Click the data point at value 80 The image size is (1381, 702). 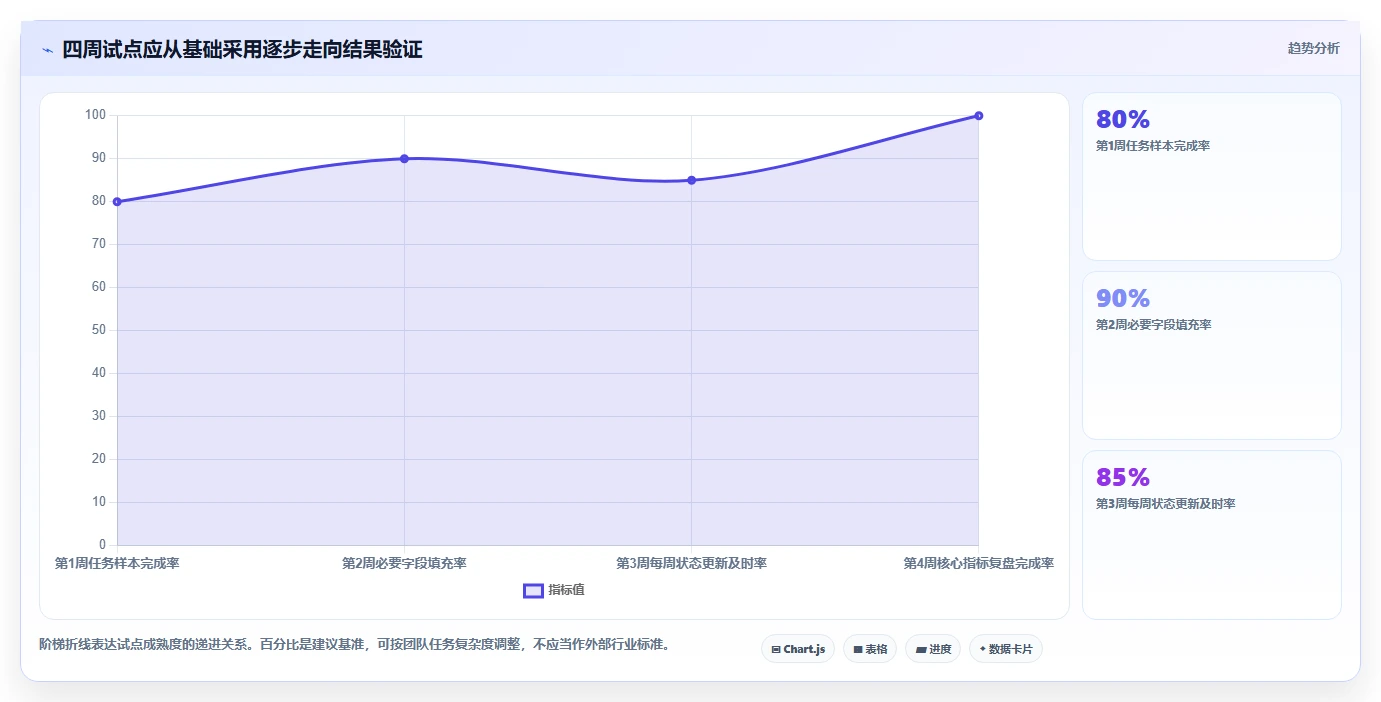[x=117, y=202]
